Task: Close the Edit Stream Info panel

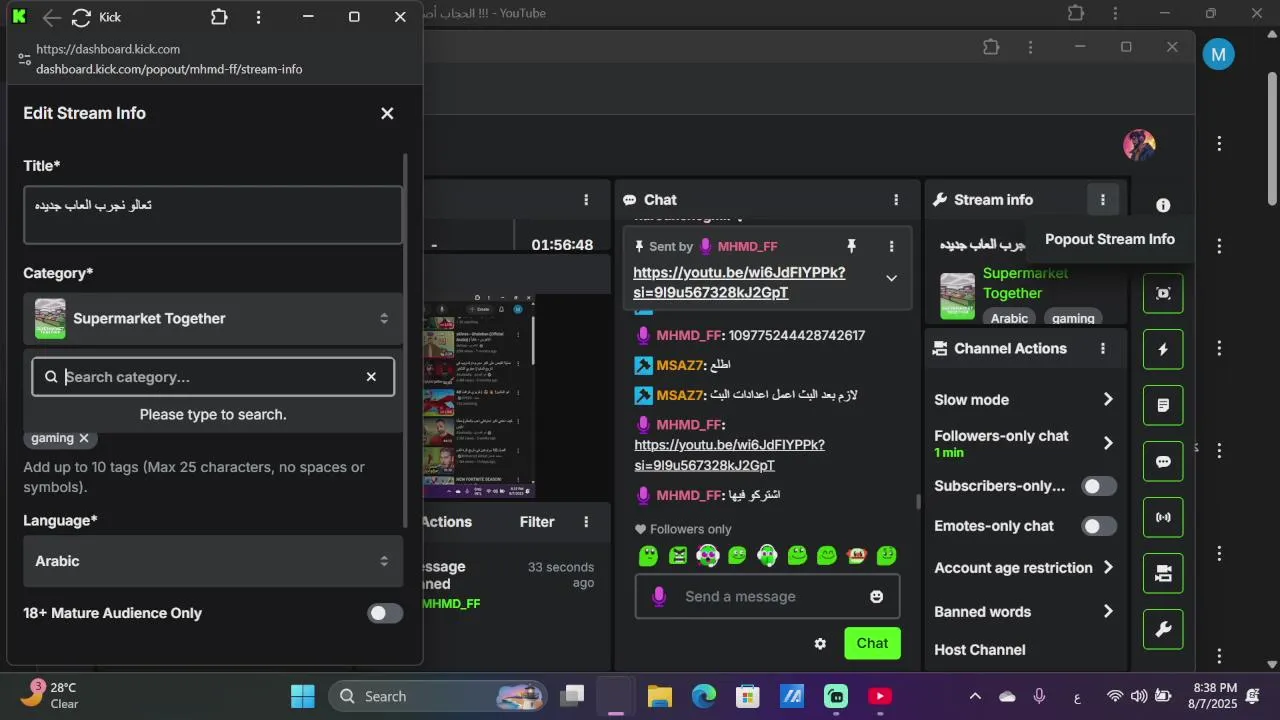Action: coord(387,113)
